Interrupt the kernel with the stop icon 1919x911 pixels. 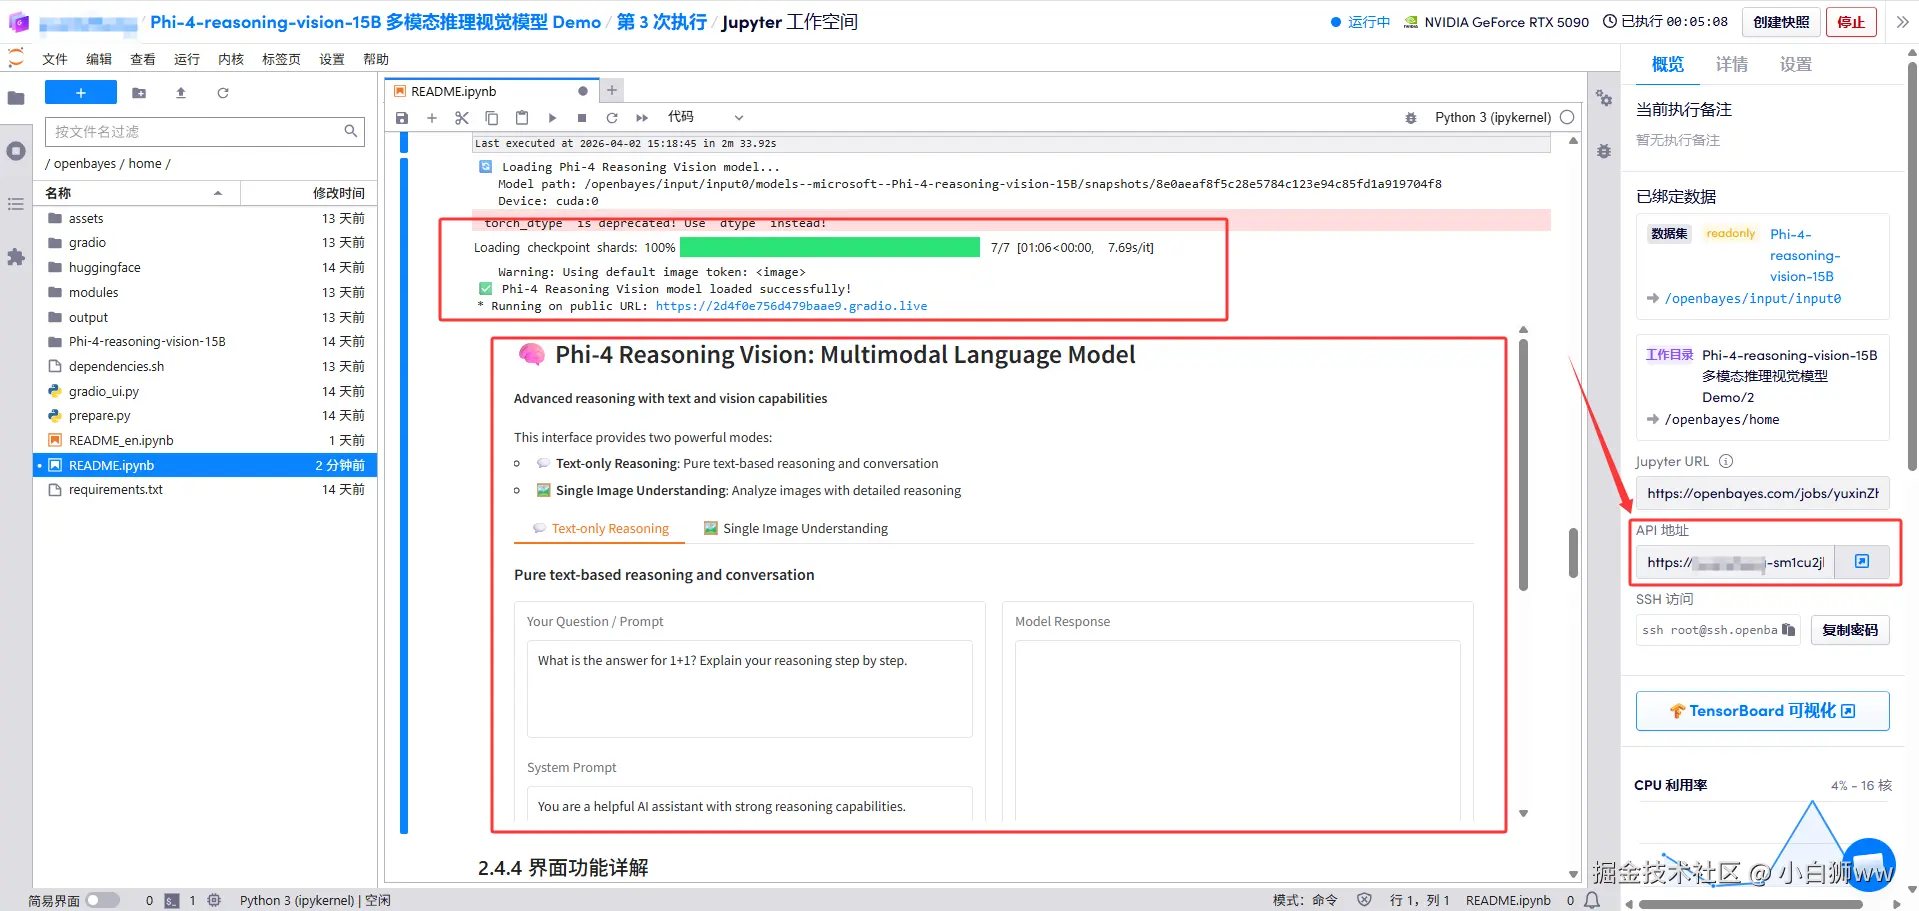click(x=582, y=118)
